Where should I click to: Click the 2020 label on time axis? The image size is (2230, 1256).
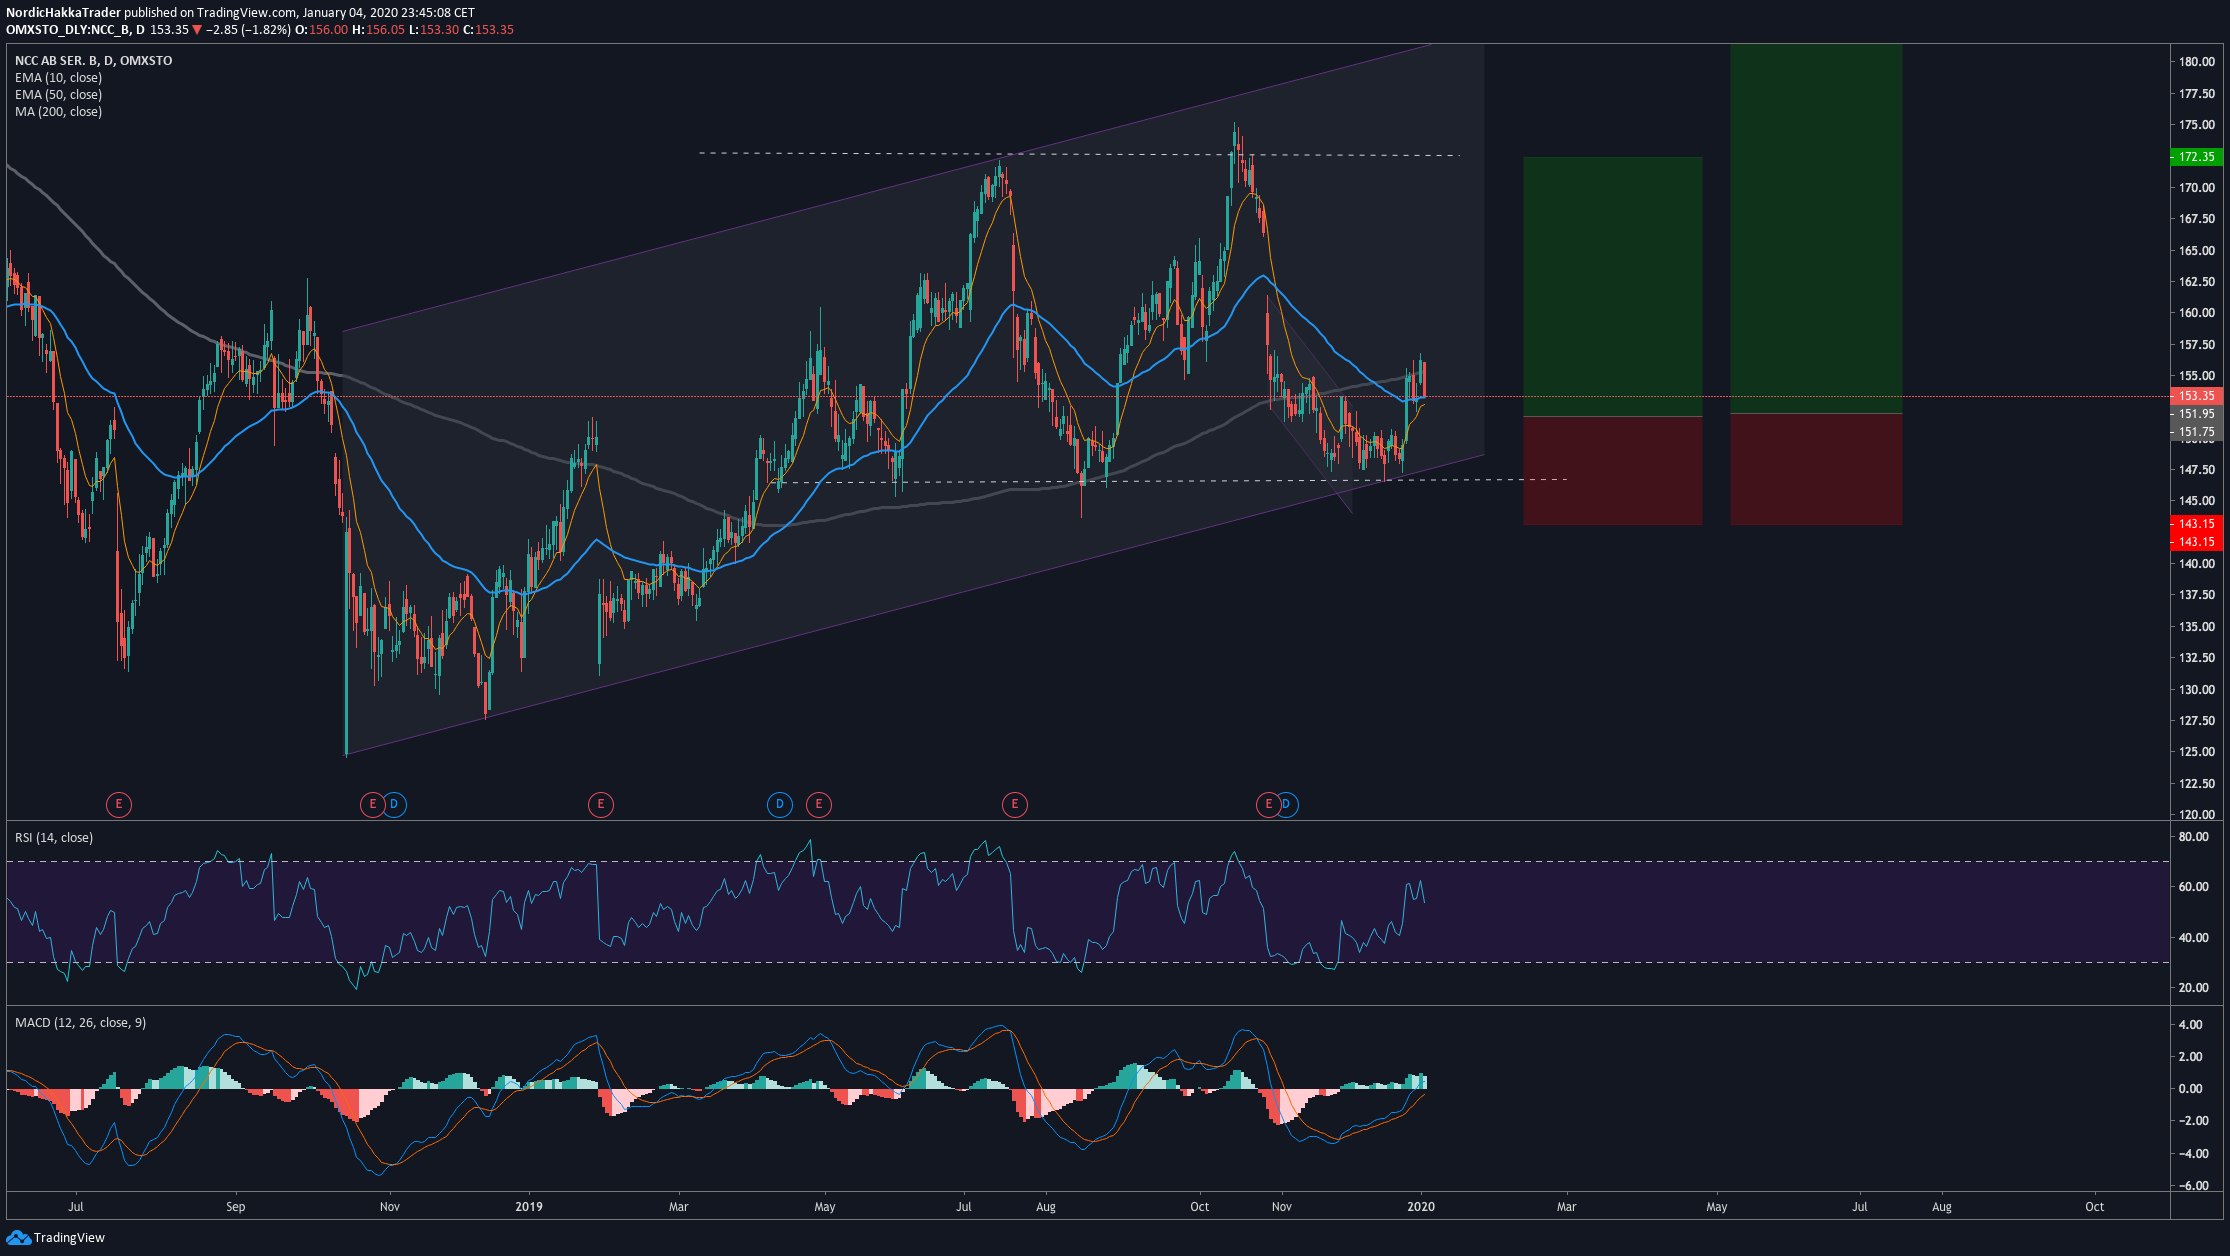tap(1420, 1207)
